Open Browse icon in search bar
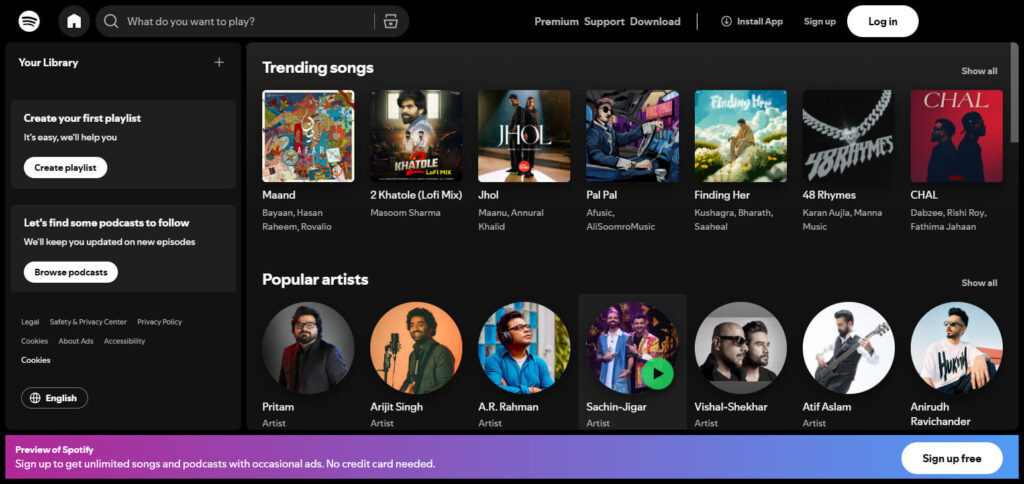 [391, 22]
